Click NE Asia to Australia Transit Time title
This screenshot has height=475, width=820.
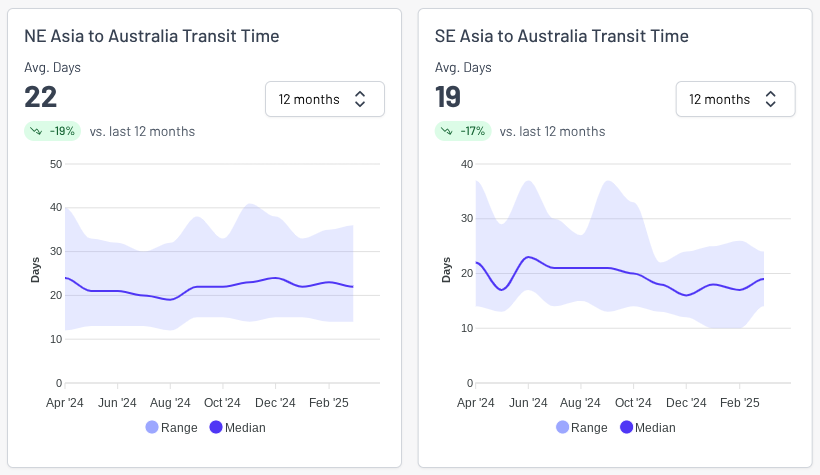152,36
